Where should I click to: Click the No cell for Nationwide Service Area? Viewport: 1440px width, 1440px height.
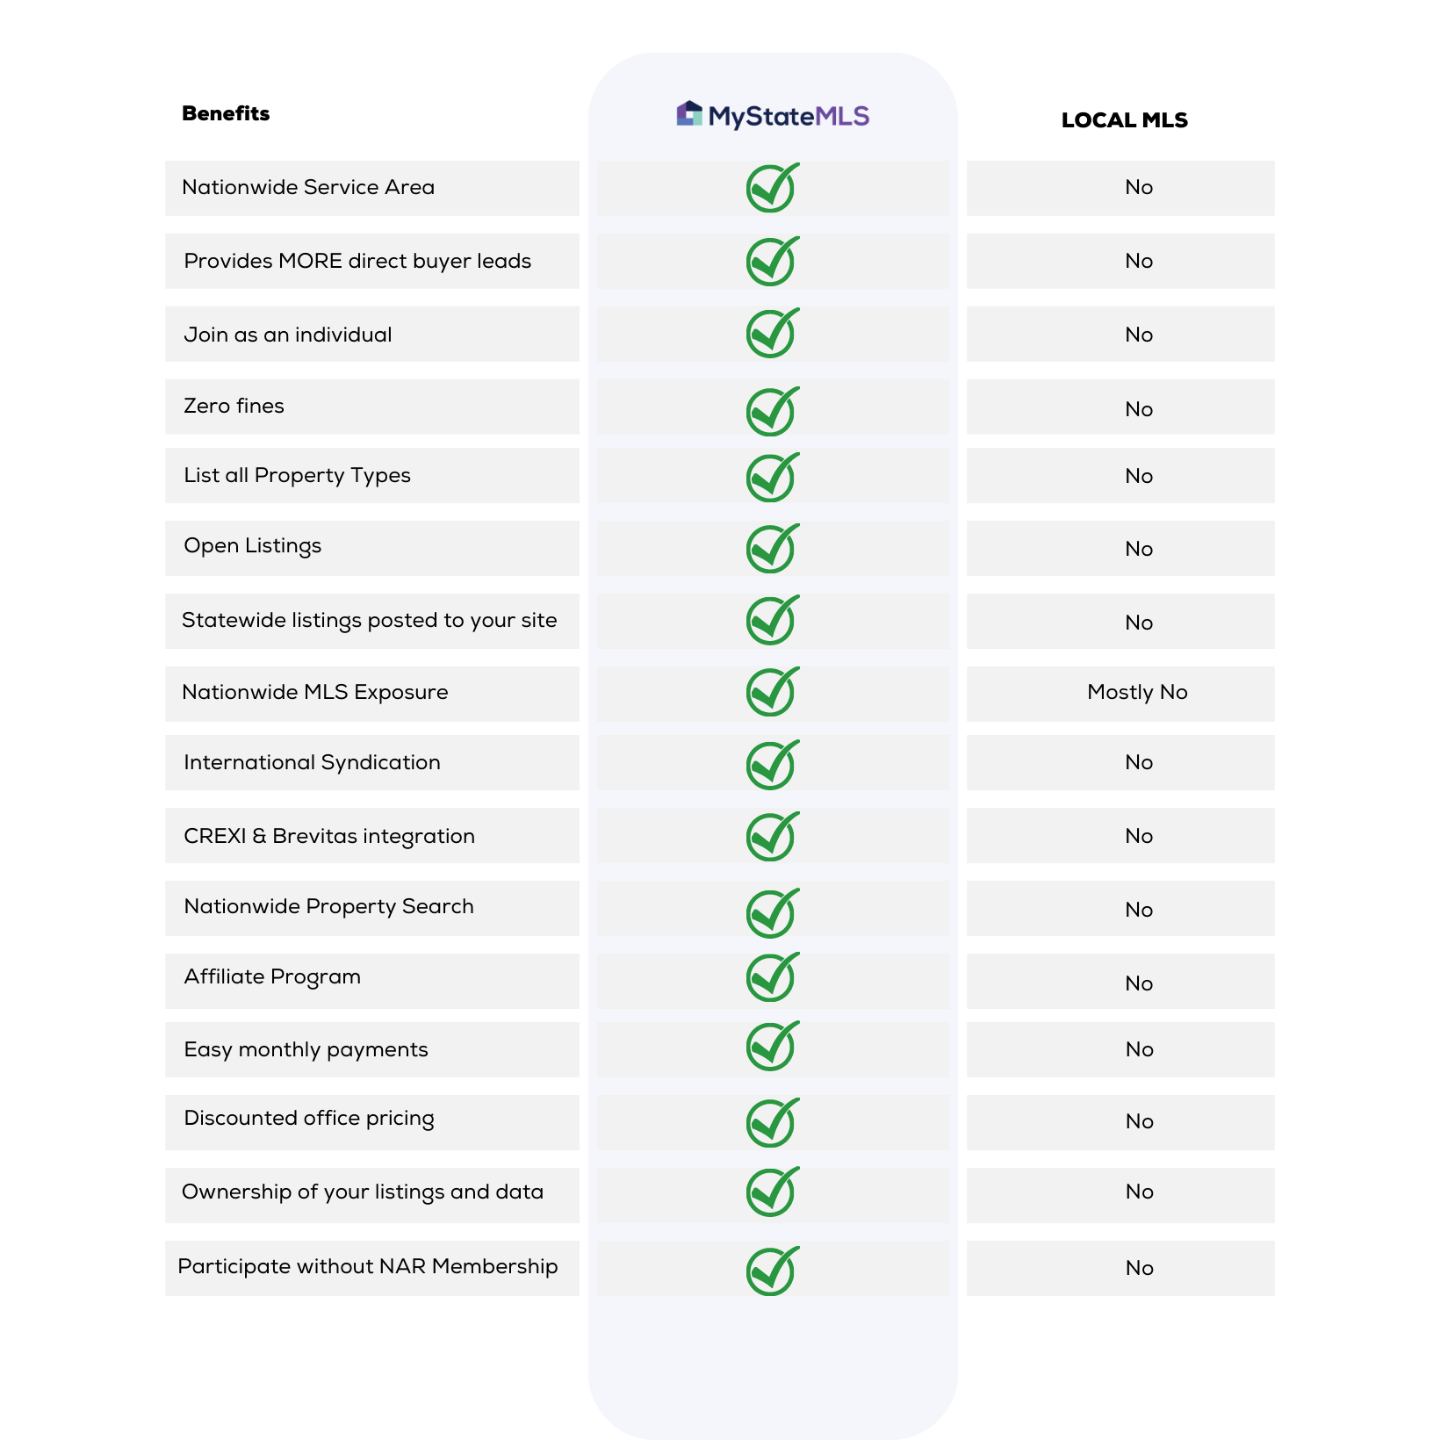(x=1138, y=188)
